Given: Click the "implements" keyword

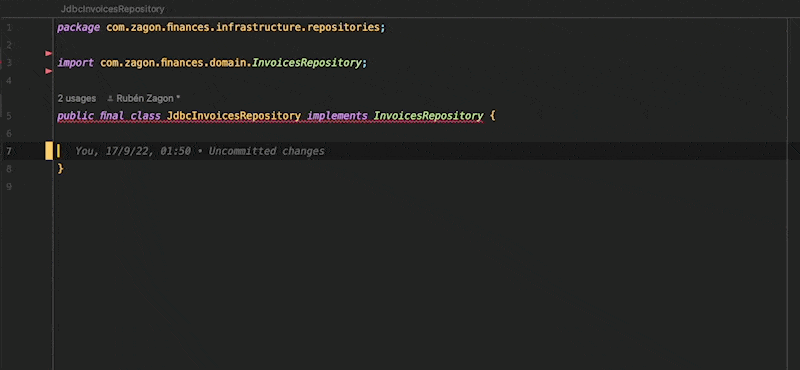Looking at the screenshot, I should (337, 116).
